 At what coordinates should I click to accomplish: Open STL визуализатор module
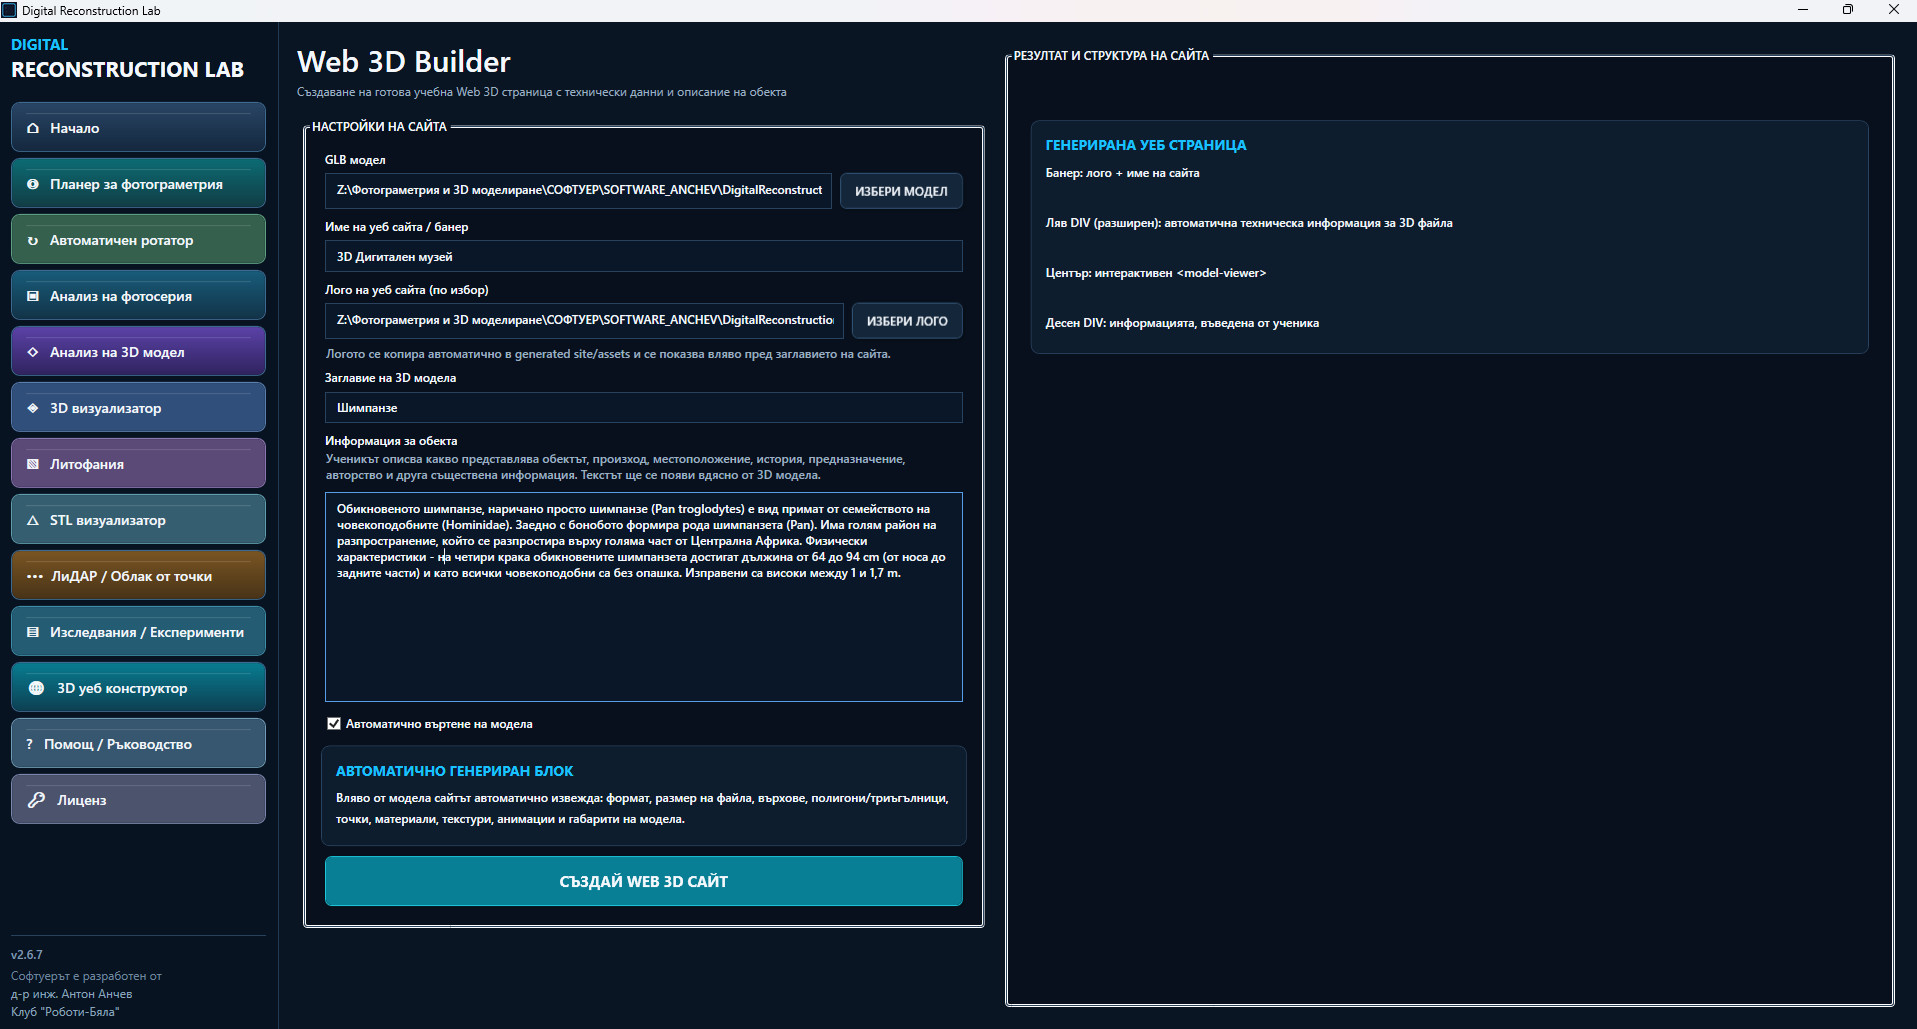(x=138, y=520)
